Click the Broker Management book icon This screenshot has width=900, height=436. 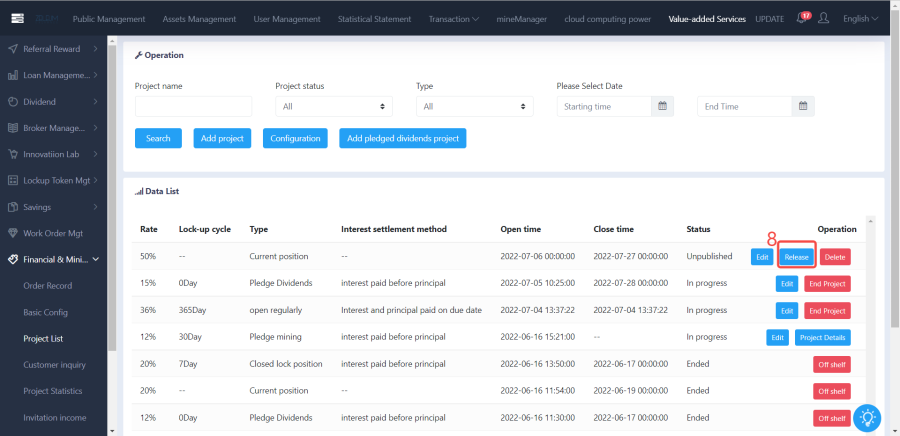pyautogui.click(x=13, y=129)
